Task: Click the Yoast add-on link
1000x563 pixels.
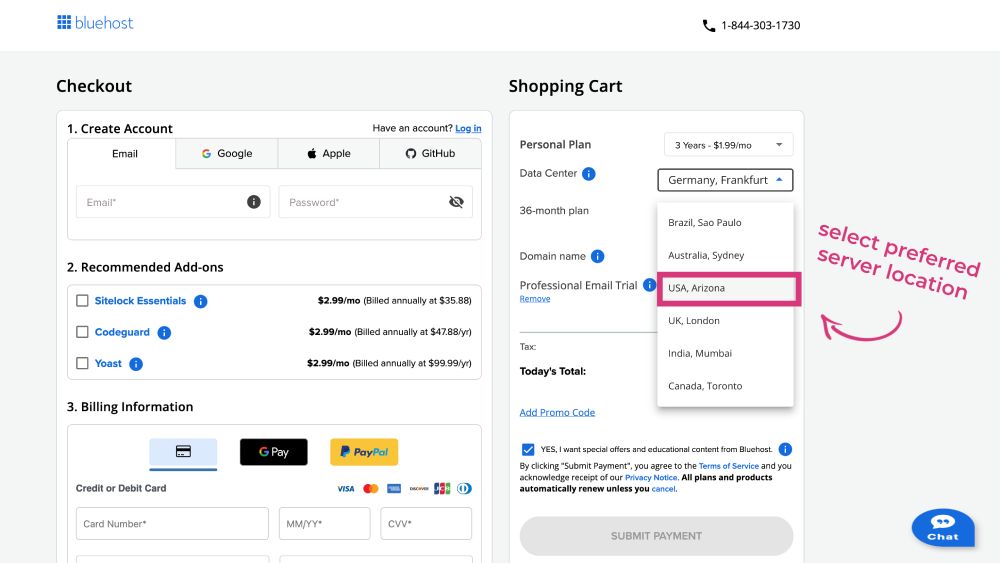Action: click(x=108, y=363)
